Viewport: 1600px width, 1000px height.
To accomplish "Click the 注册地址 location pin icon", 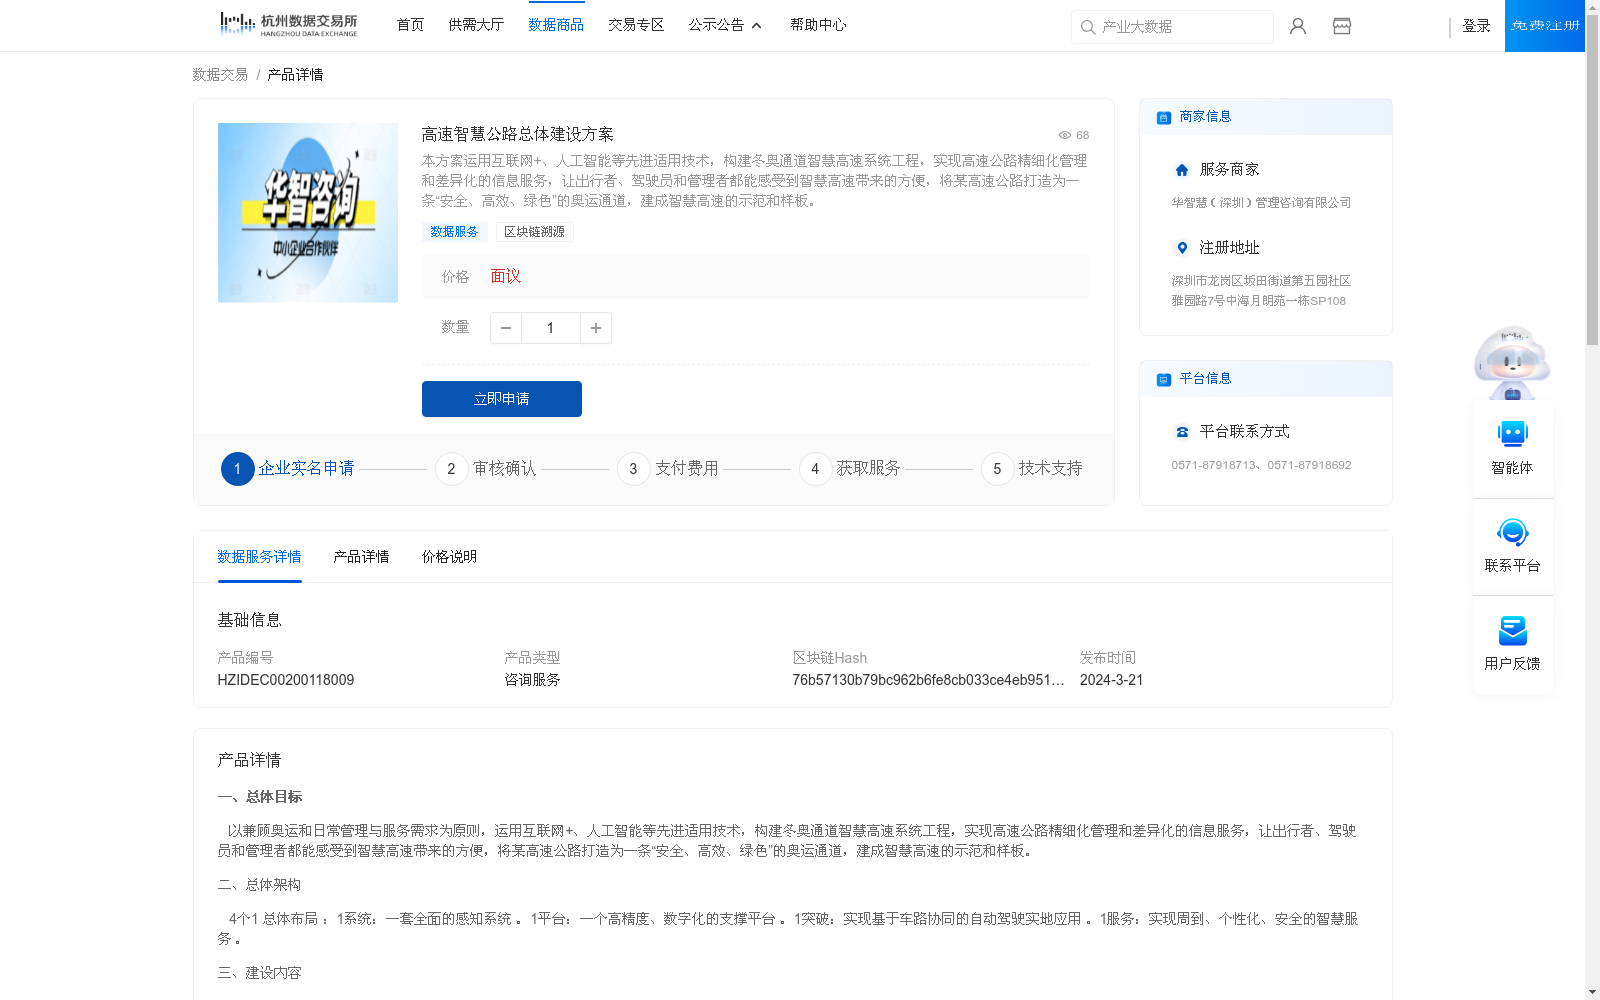I will 1182,248.
